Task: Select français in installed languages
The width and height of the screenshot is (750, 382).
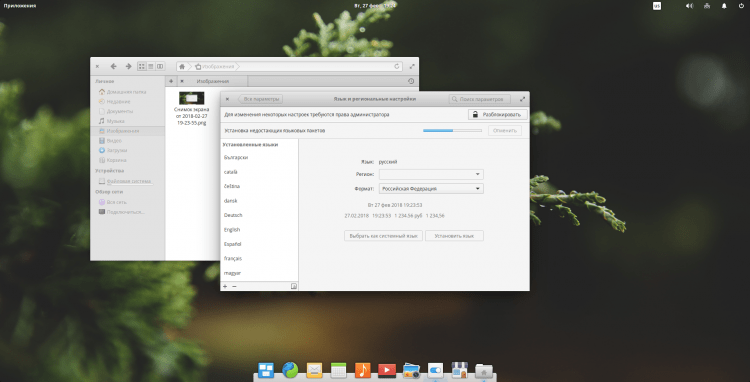Action: (259, 259)
